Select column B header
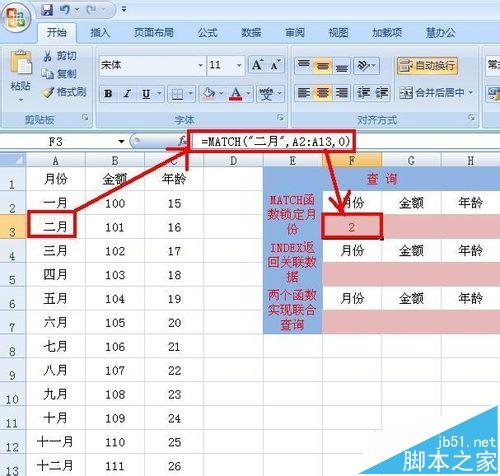This screenshot has width=500, height=476. click(115, 161)
